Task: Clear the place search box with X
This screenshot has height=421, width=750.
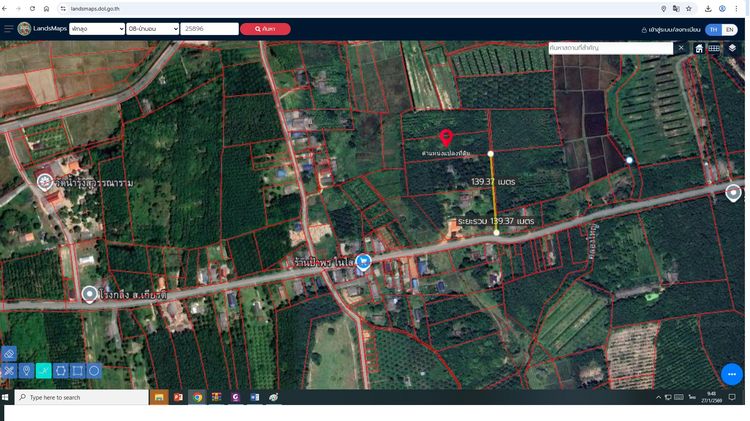Action: pyautogui.click(x=681, y=48)
